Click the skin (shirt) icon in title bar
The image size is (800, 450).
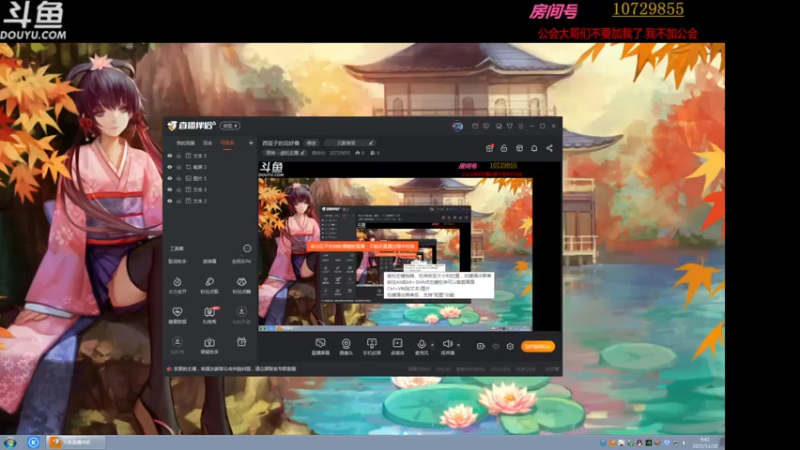tap(509, 126)
